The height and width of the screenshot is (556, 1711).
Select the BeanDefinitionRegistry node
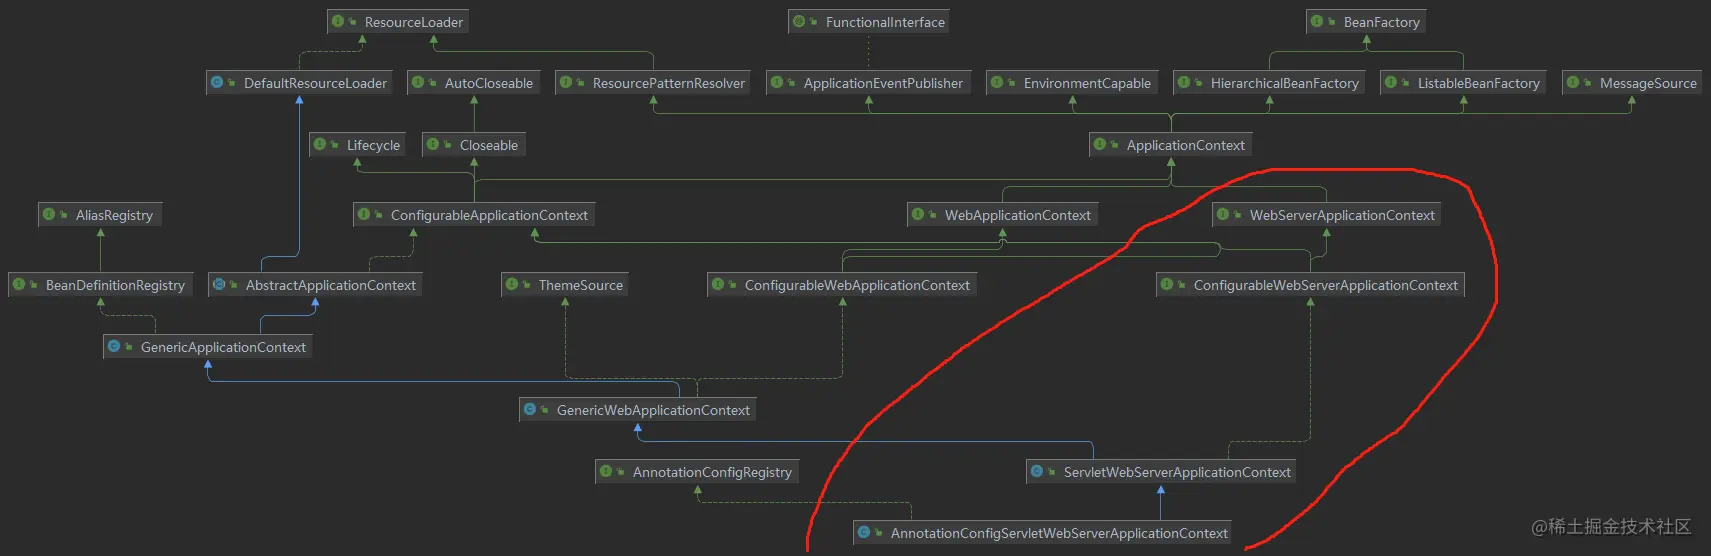click(x=101, y=285)
